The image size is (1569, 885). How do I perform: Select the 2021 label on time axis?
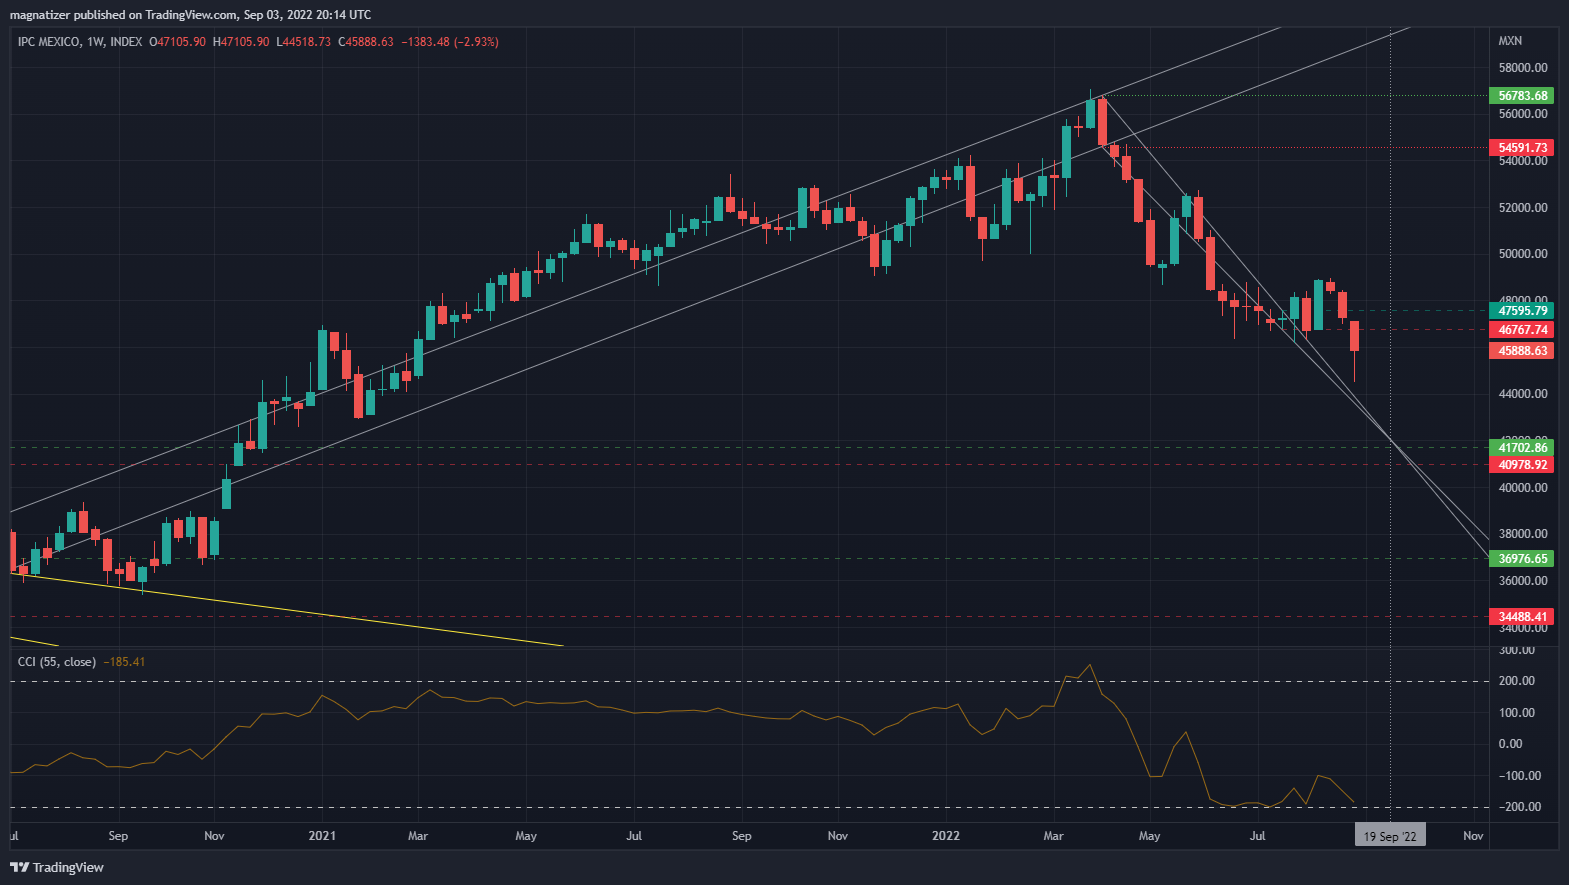pos(322,836)
